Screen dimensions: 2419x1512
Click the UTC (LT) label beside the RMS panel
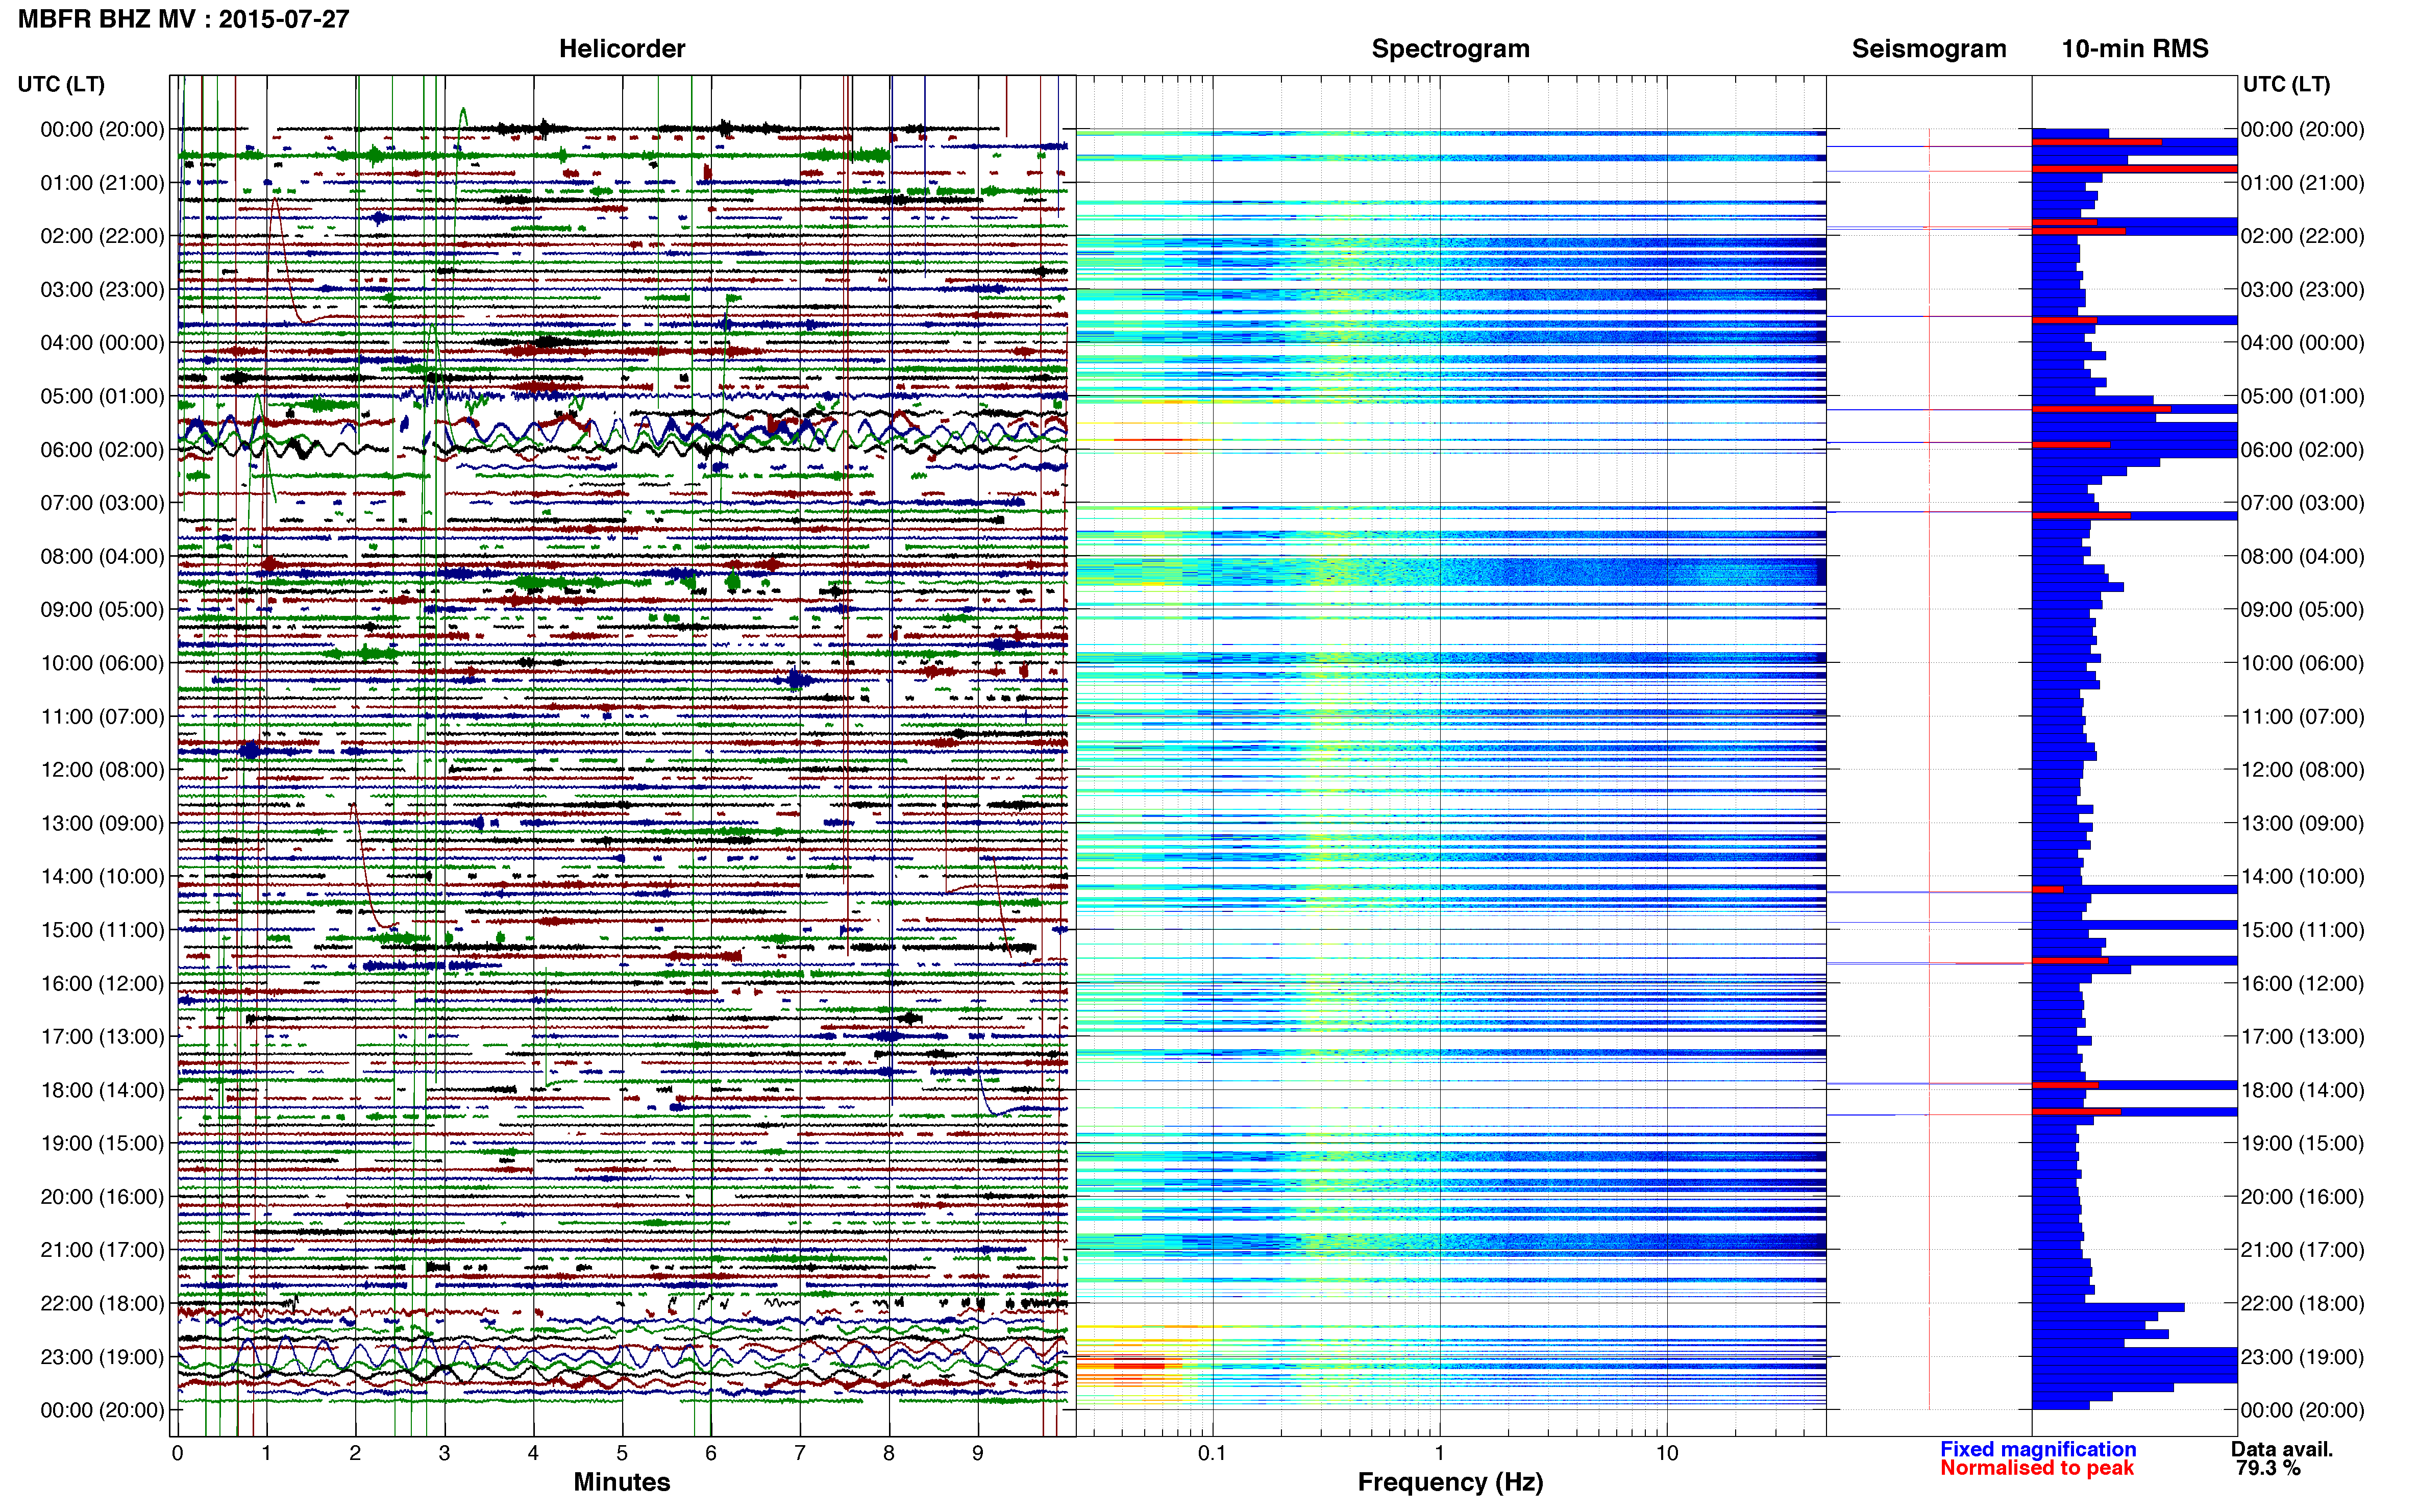pyautogui.click(x=2286, y=84)
